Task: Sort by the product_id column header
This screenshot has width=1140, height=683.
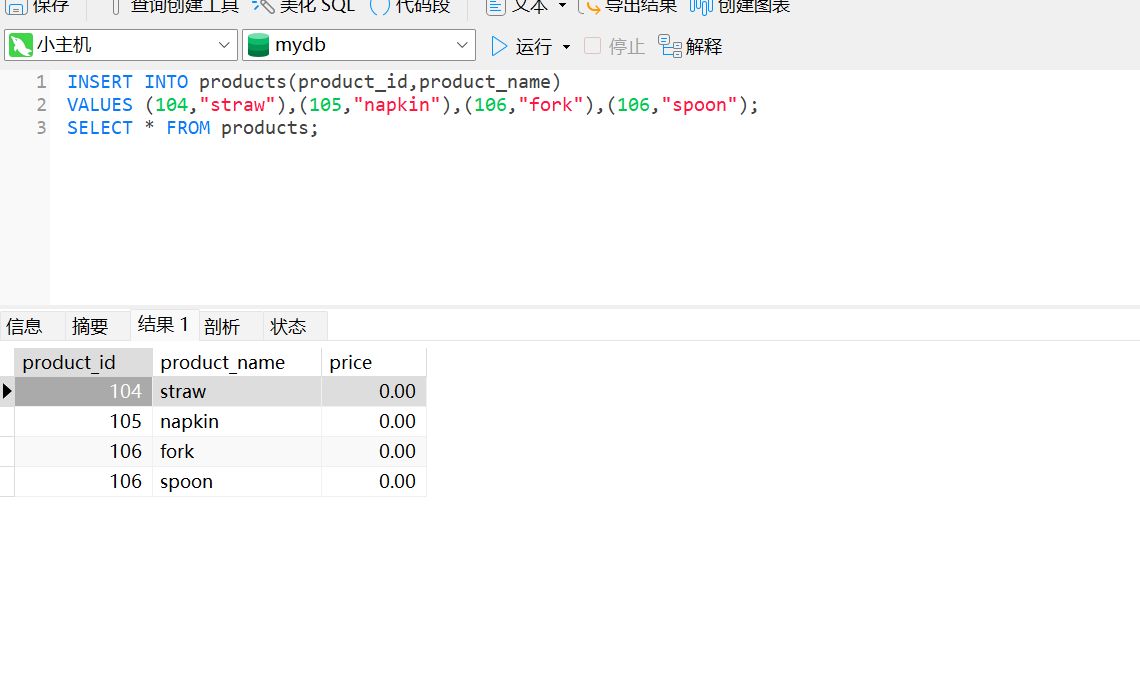Action: click(x=70, y=362)
